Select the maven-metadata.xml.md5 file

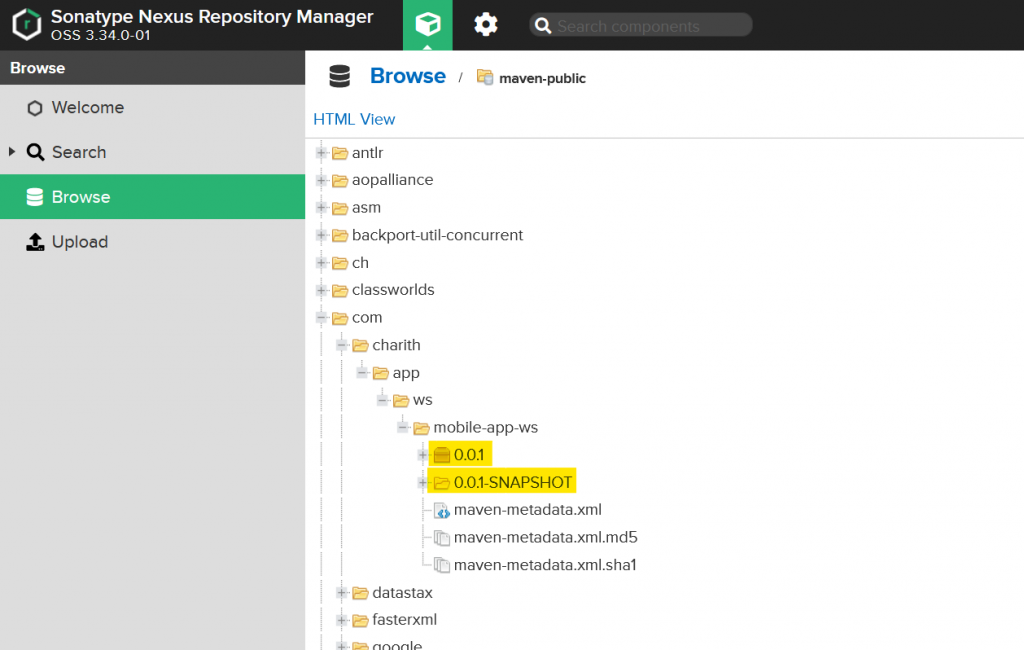pyautogui.click(x=546, y=538)
